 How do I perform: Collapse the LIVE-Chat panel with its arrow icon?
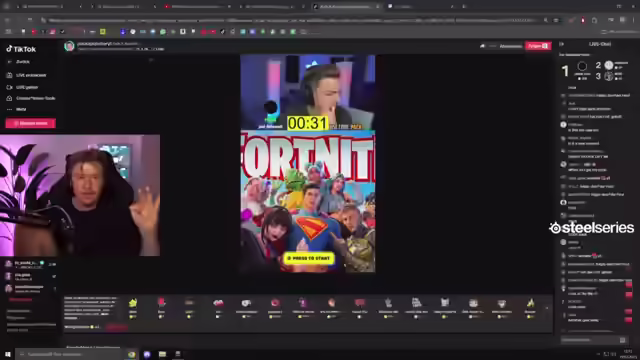562,44
